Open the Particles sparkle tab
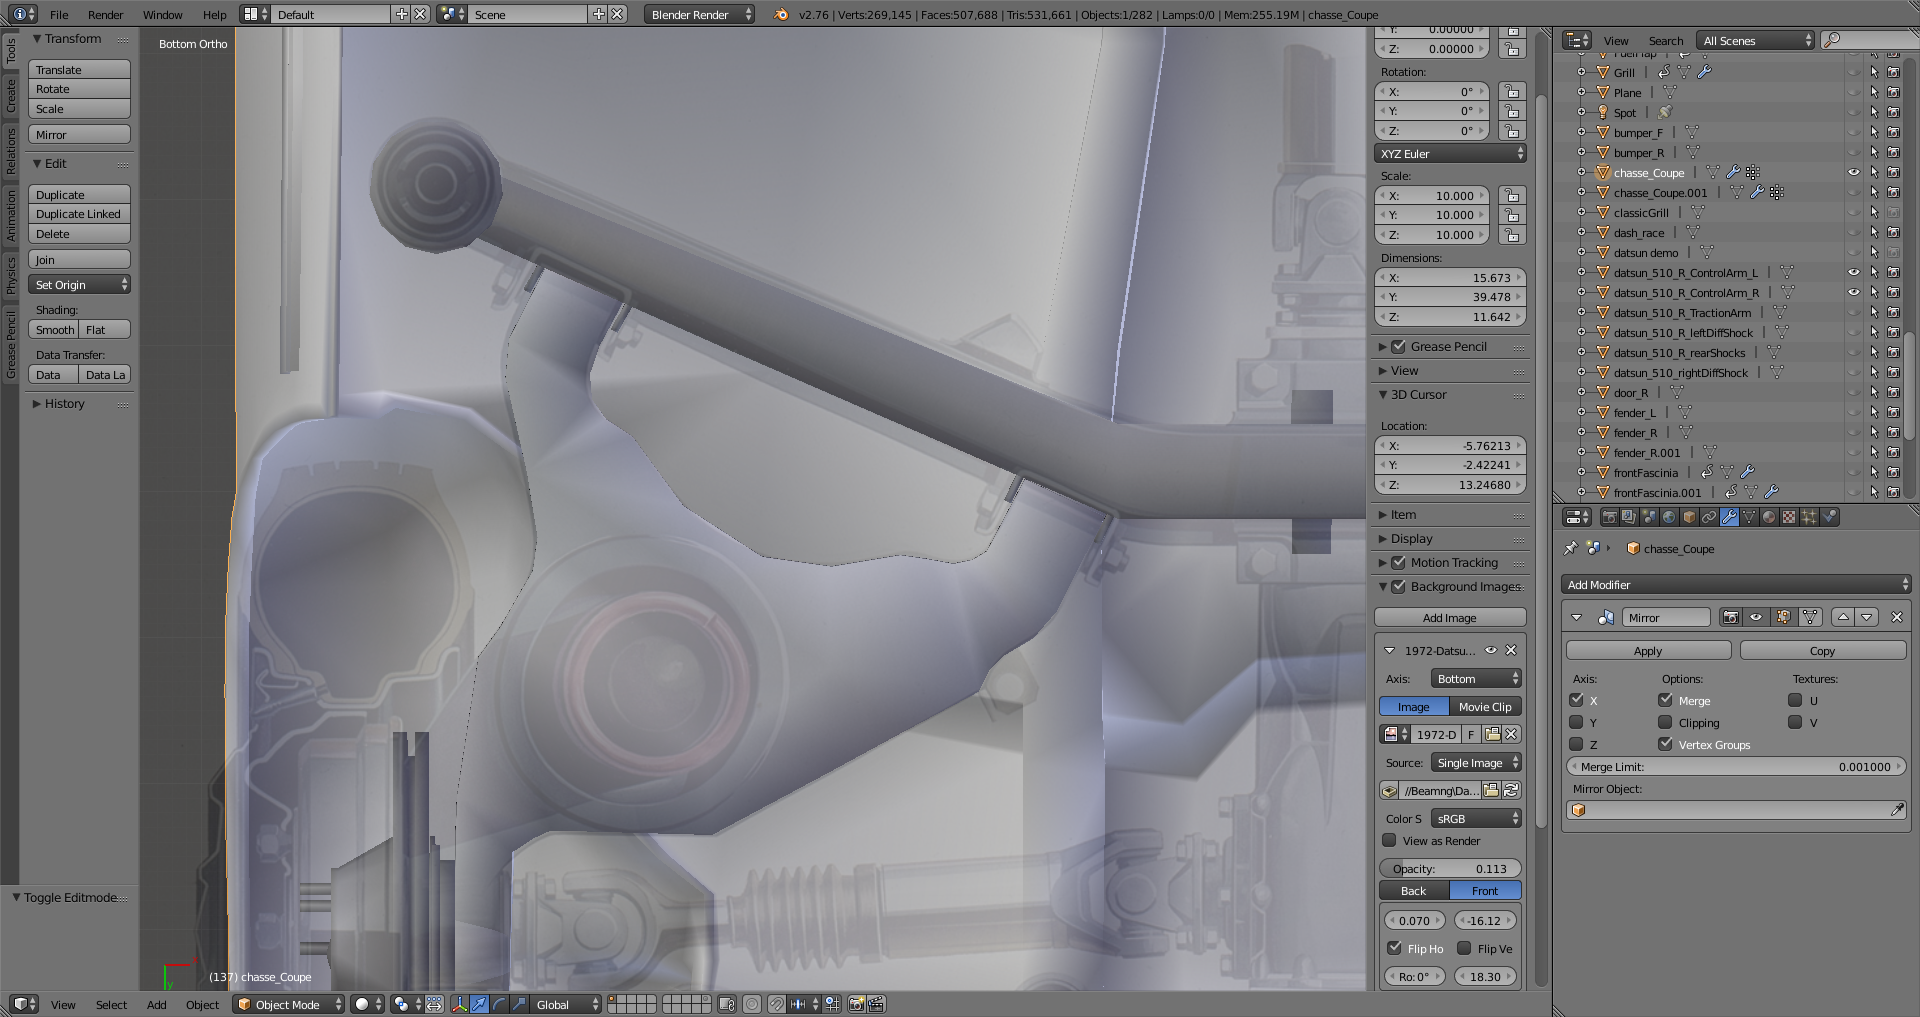The height and width of the screenshot is (1017, 1920). pyautogui.click(x=1809, y=517)
